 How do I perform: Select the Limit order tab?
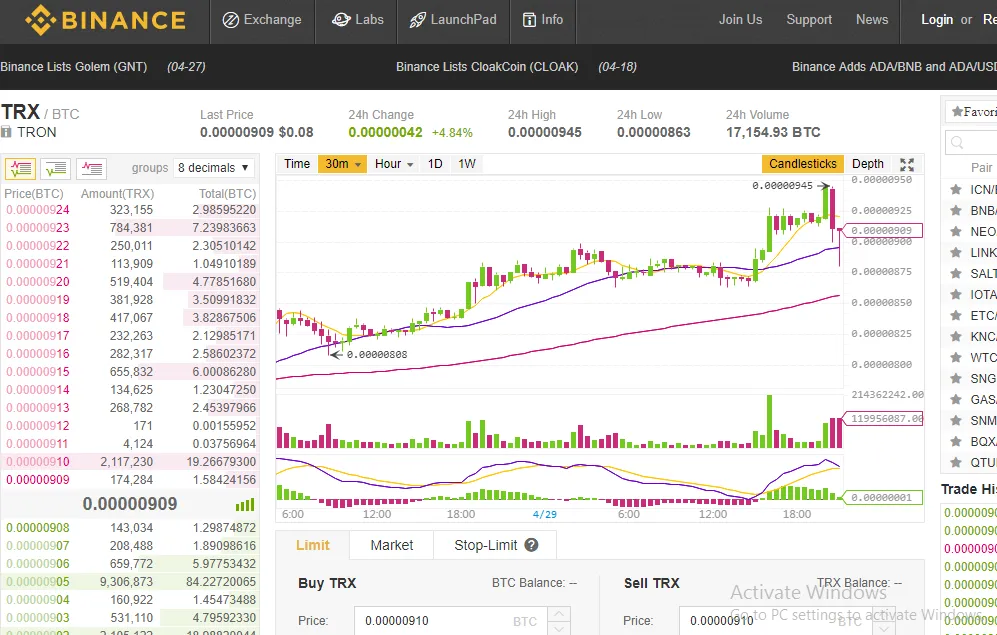pyautogui.click(x=312, y=545)
